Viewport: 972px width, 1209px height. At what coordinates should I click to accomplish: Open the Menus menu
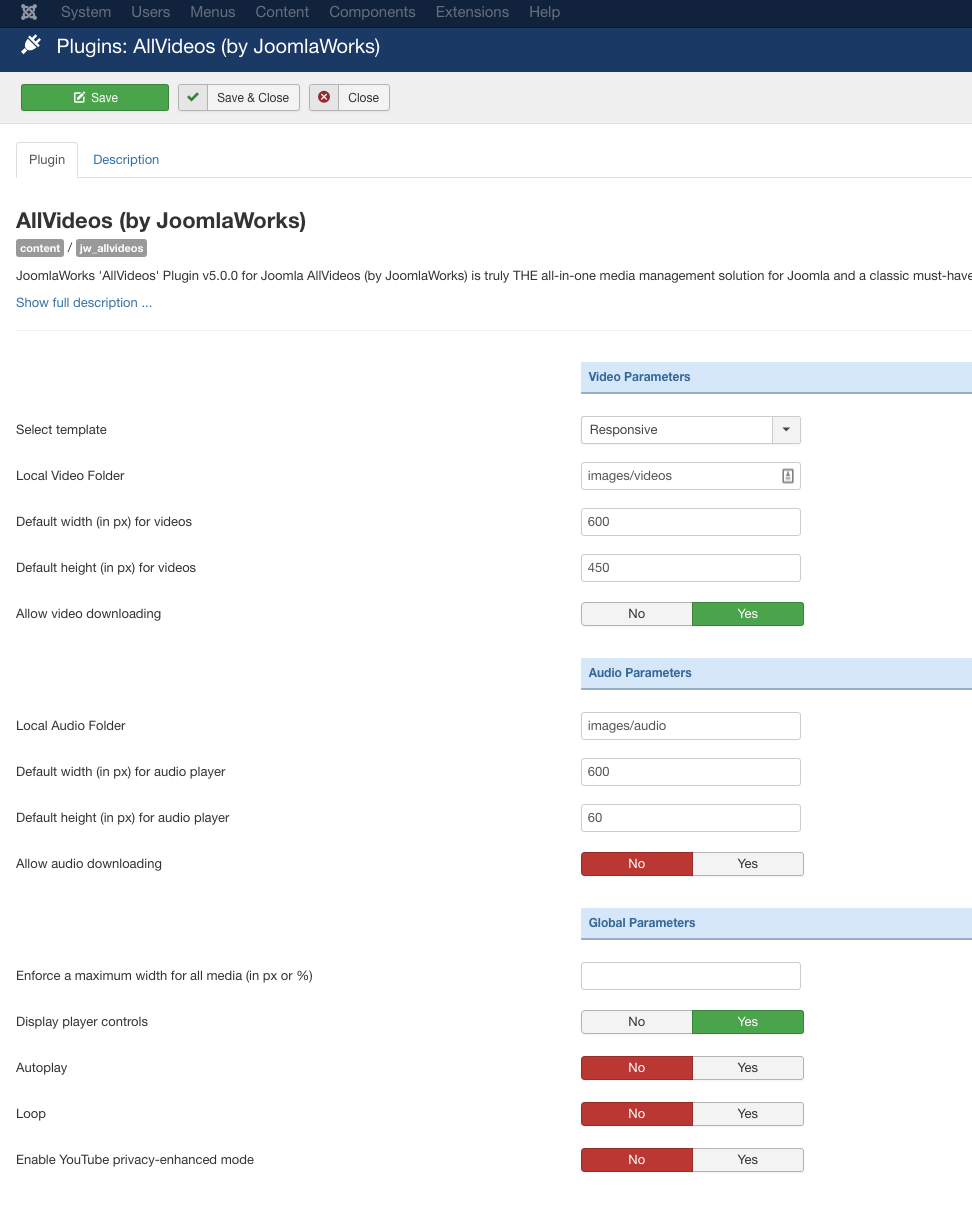pyautogui.click(x=213, y=12)
